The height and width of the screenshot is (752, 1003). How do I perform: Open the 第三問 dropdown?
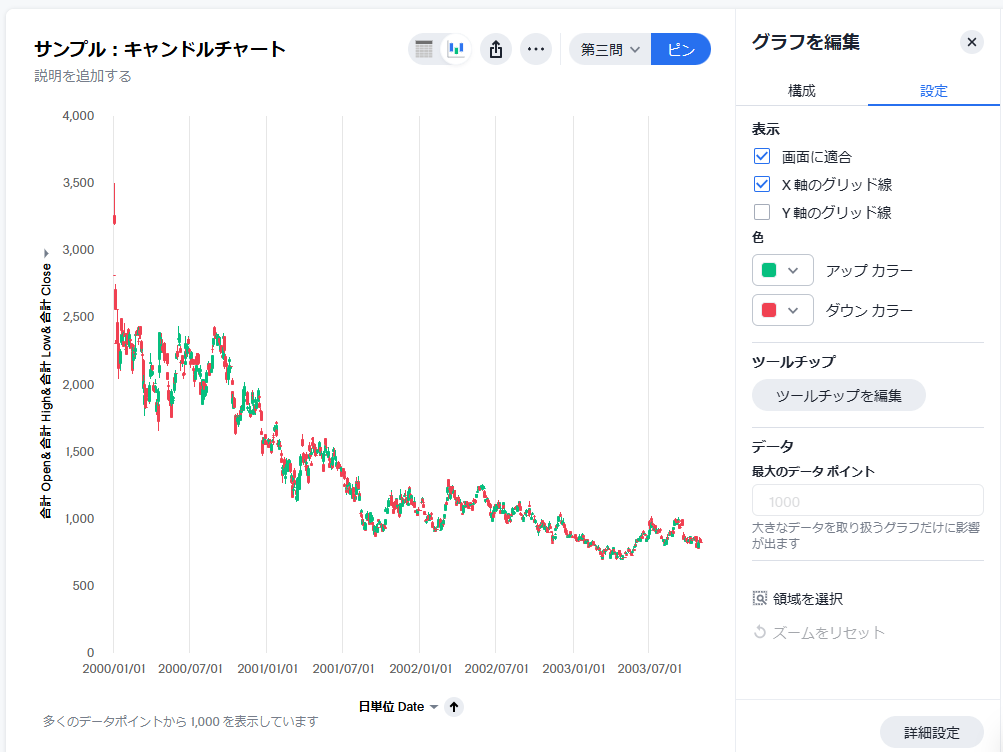click(x=609, y=49)
